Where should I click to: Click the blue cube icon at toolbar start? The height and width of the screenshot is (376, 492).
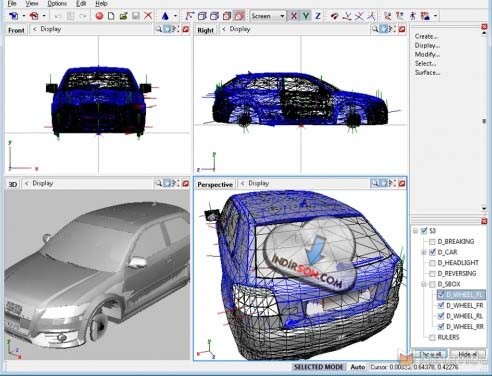pos(14,16)
